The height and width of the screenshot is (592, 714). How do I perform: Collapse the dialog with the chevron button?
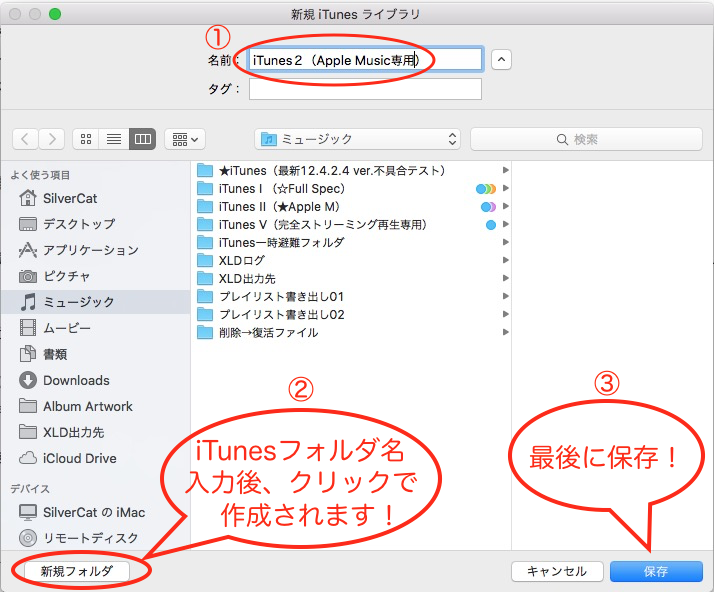point(501,60)
